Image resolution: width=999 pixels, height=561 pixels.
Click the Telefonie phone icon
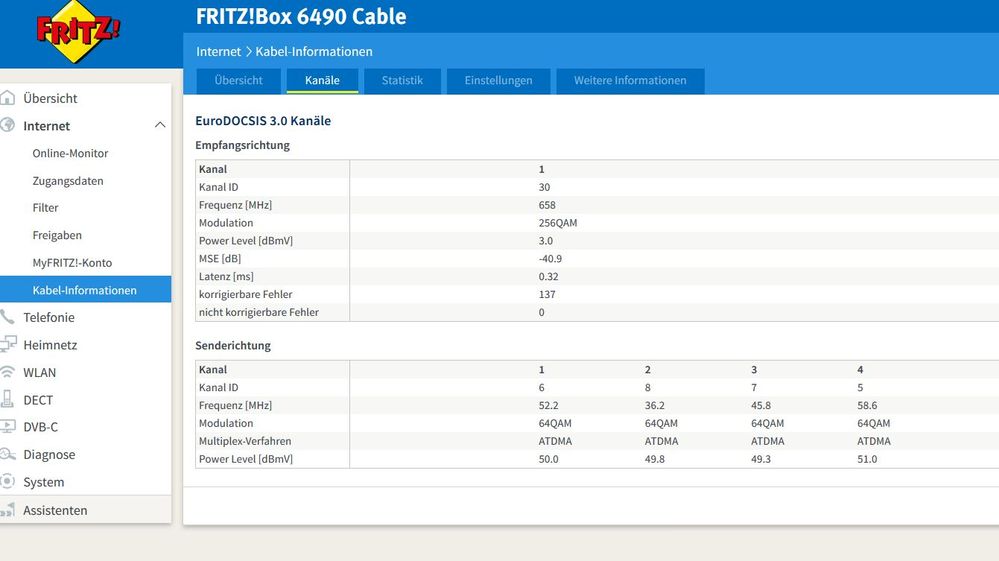7,317
